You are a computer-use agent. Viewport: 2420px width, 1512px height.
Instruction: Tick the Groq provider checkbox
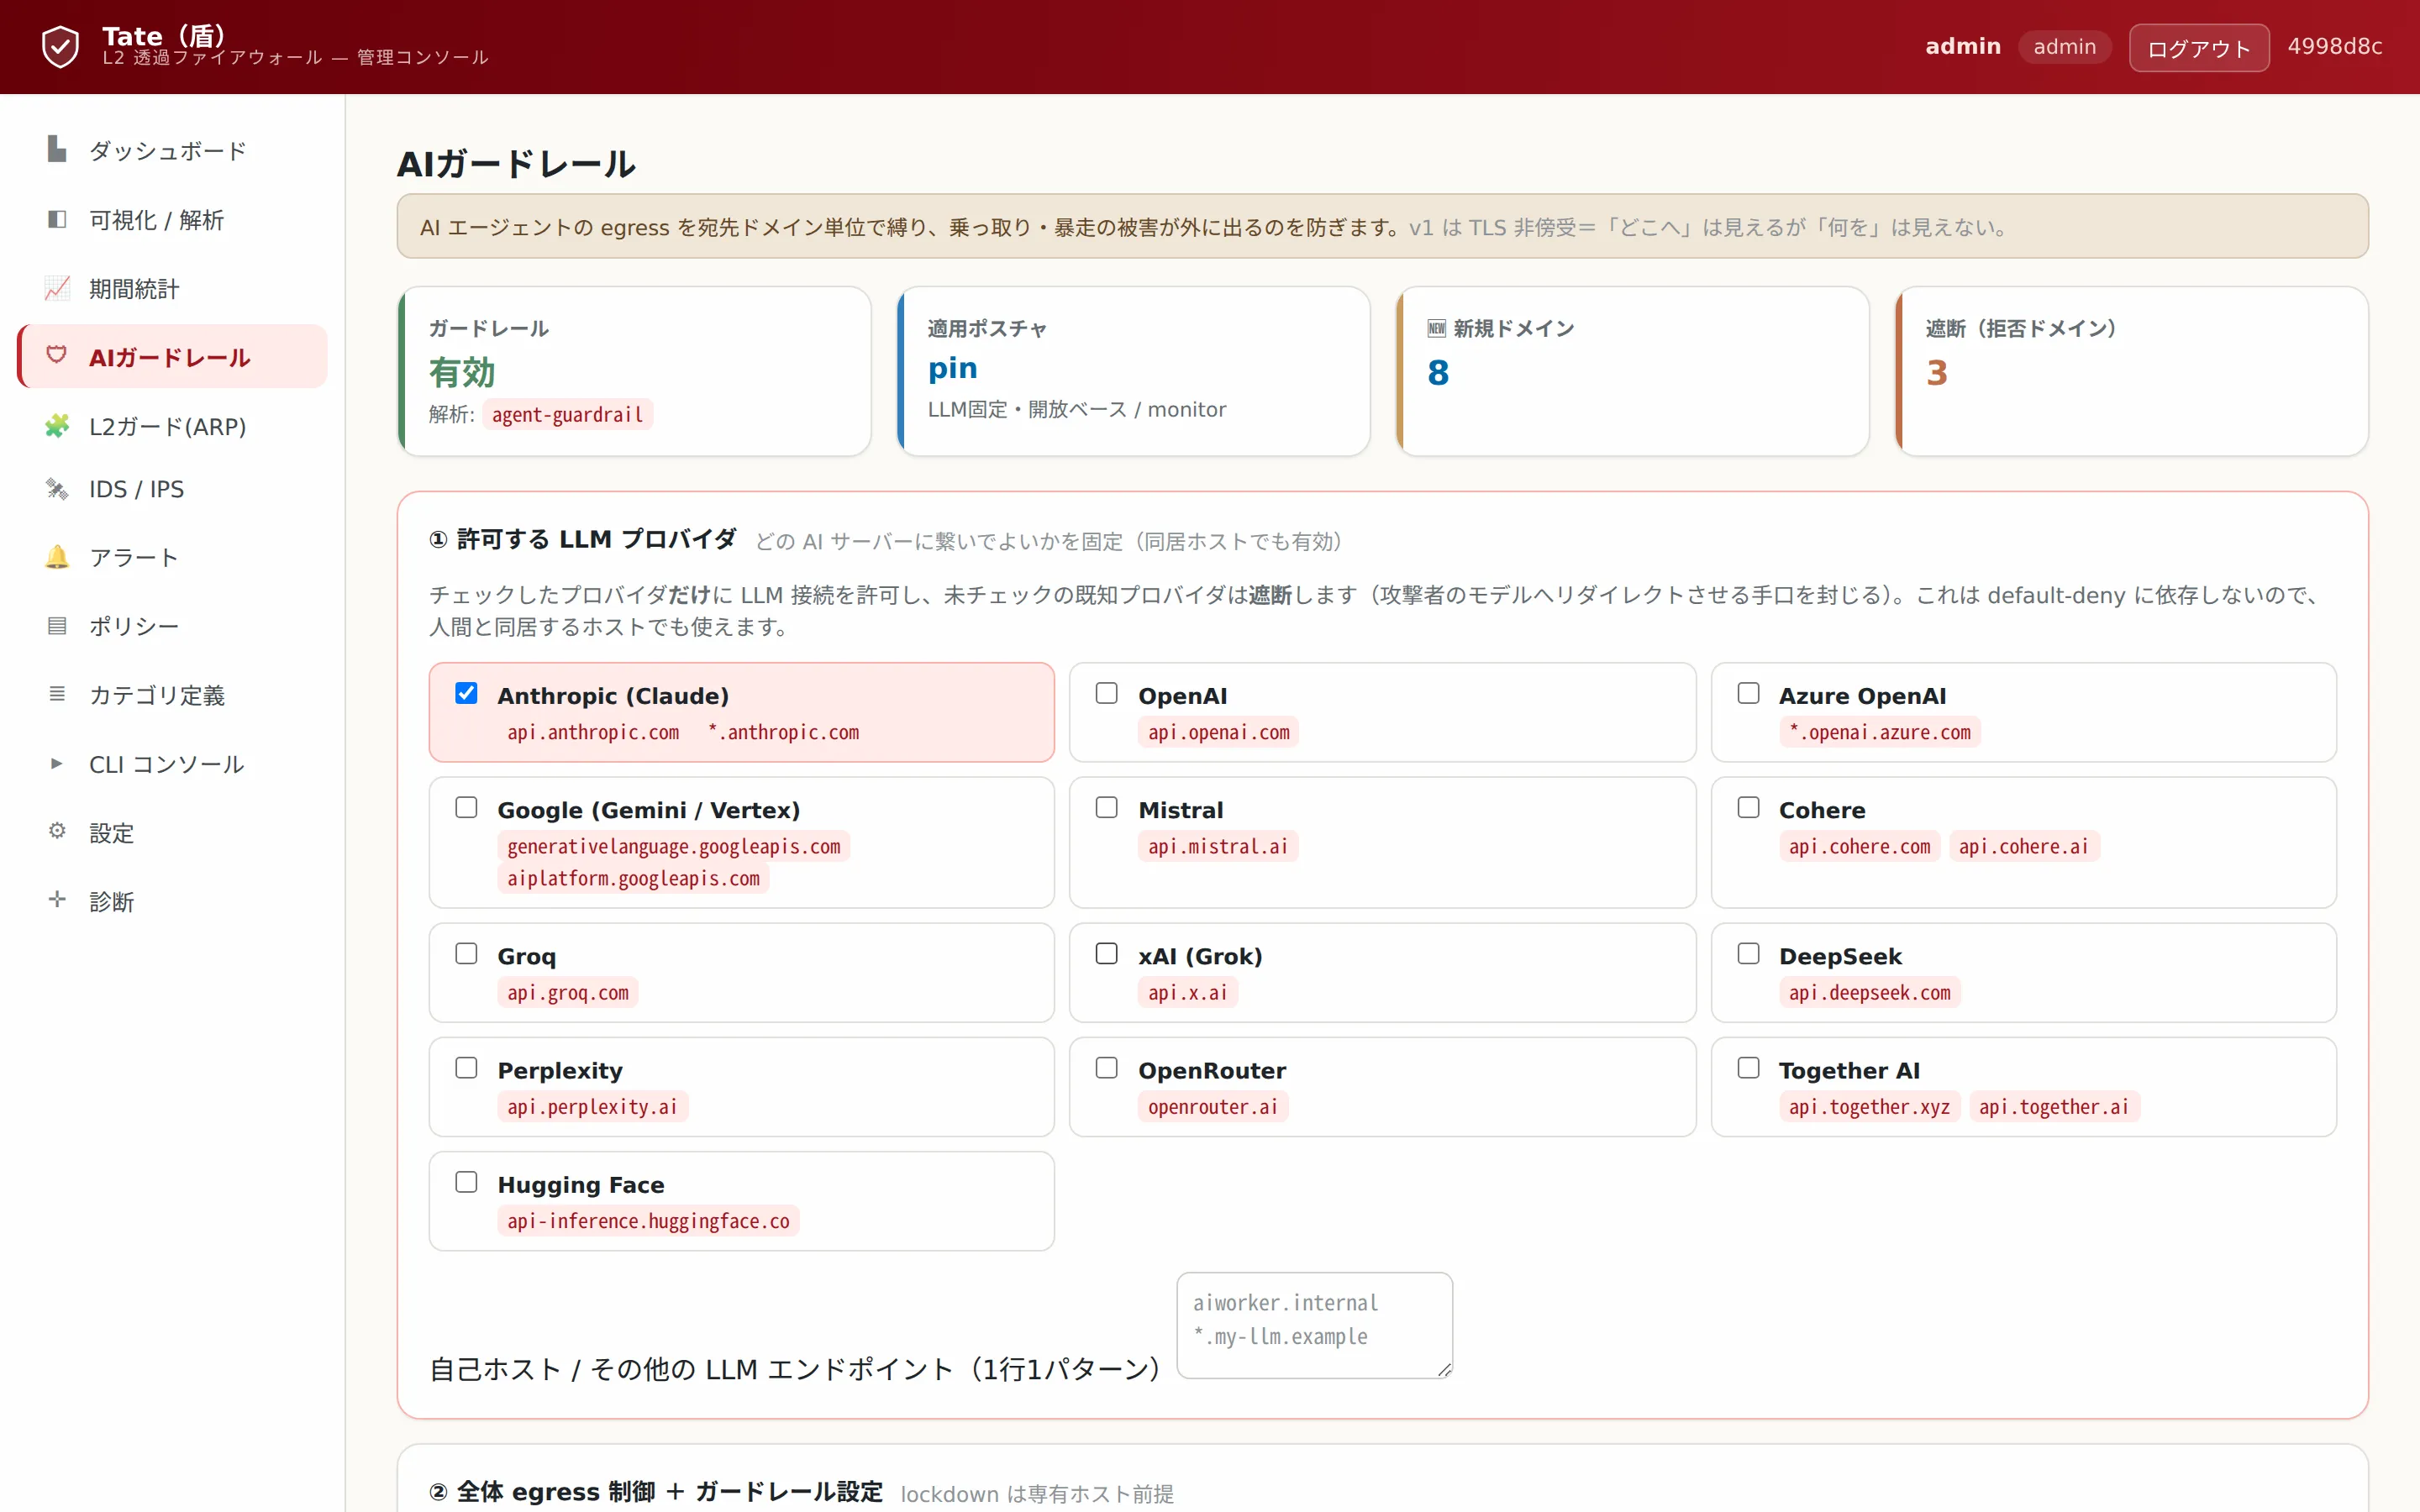point(466,953)
